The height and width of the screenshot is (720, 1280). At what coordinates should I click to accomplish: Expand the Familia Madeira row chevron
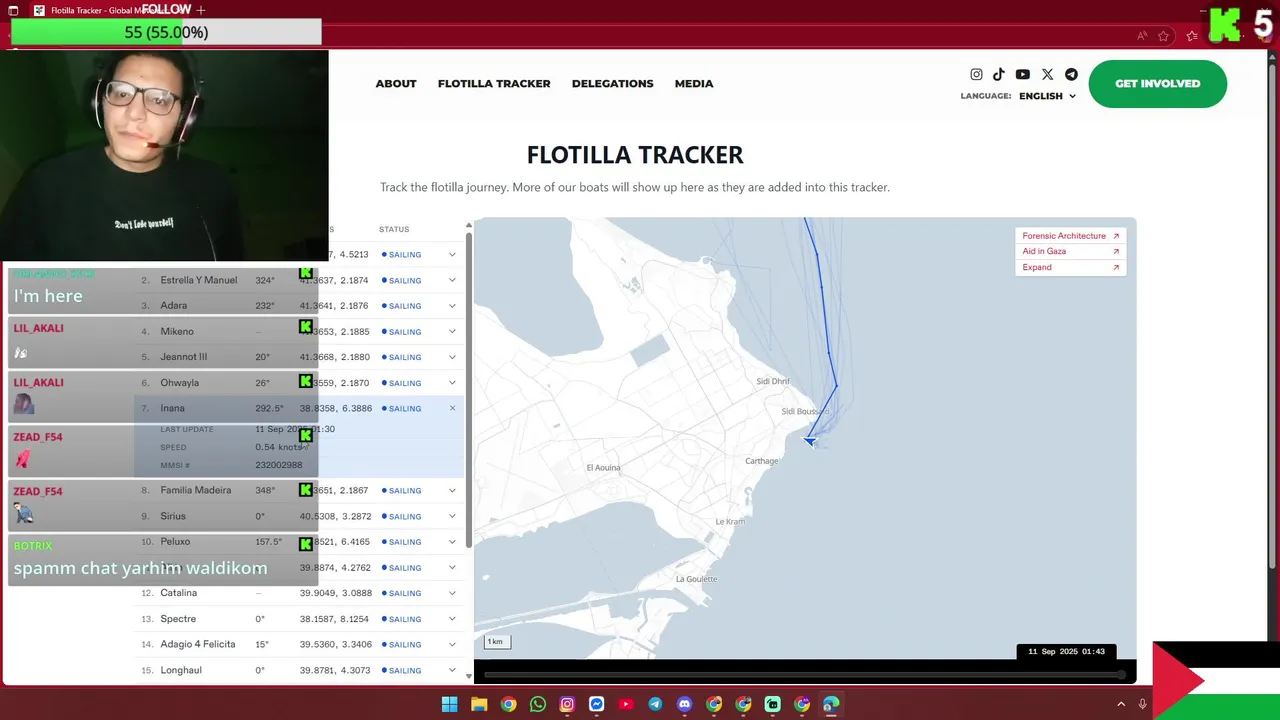(452, 490)
